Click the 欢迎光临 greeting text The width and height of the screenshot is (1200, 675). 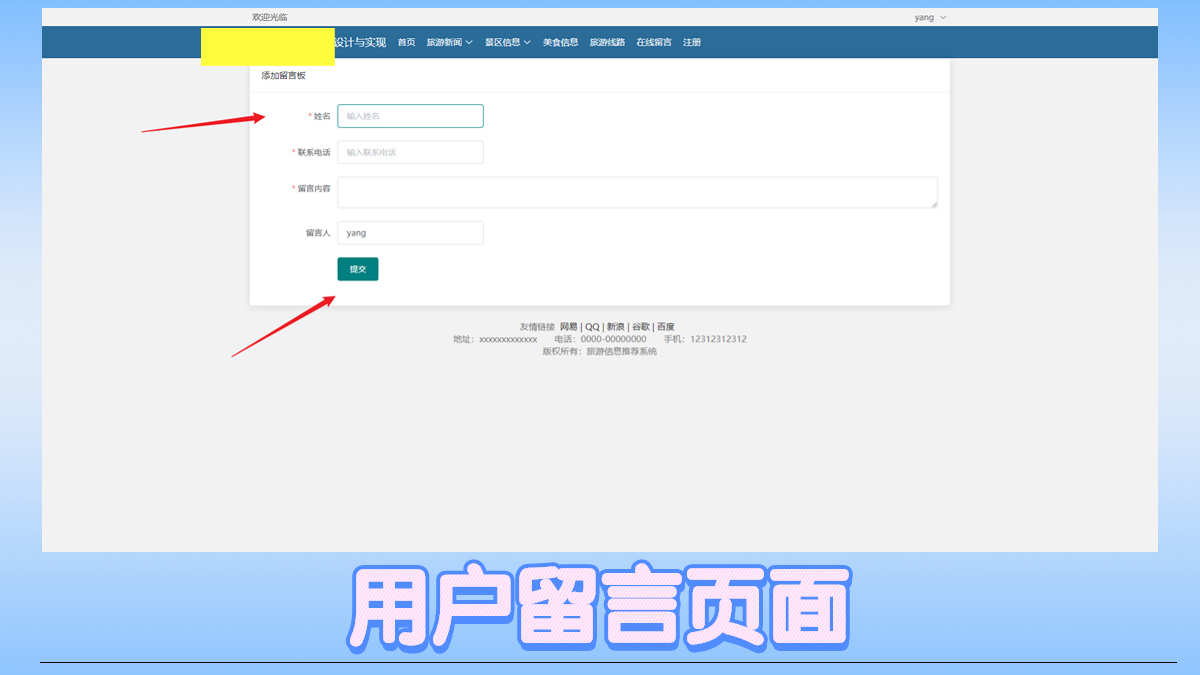click(x=270, y=17)
